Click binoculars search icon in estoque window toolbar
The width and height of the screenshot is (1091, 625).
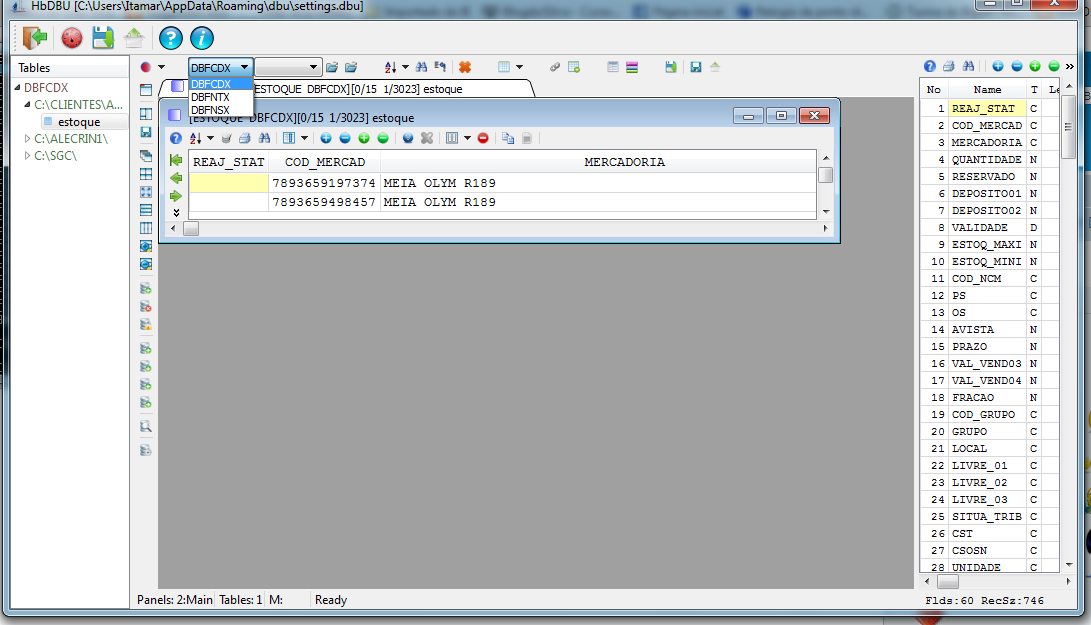pyautogui.click(x=264, y=139)
